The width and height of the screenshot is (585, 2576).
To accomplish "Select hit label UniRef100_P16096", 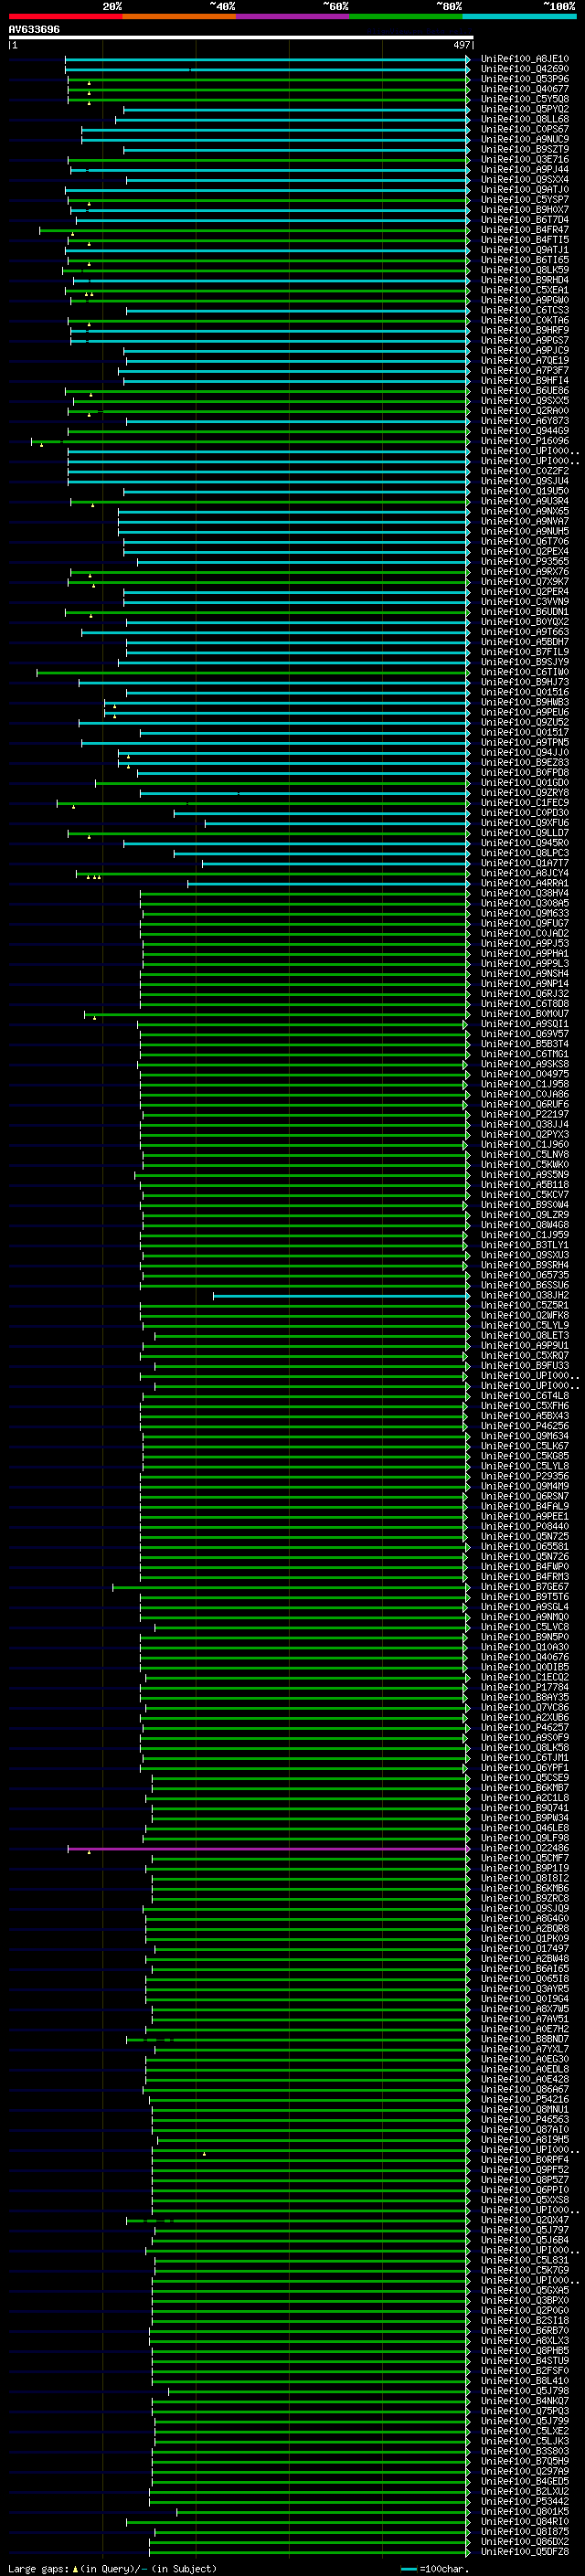I will point(525,441).
